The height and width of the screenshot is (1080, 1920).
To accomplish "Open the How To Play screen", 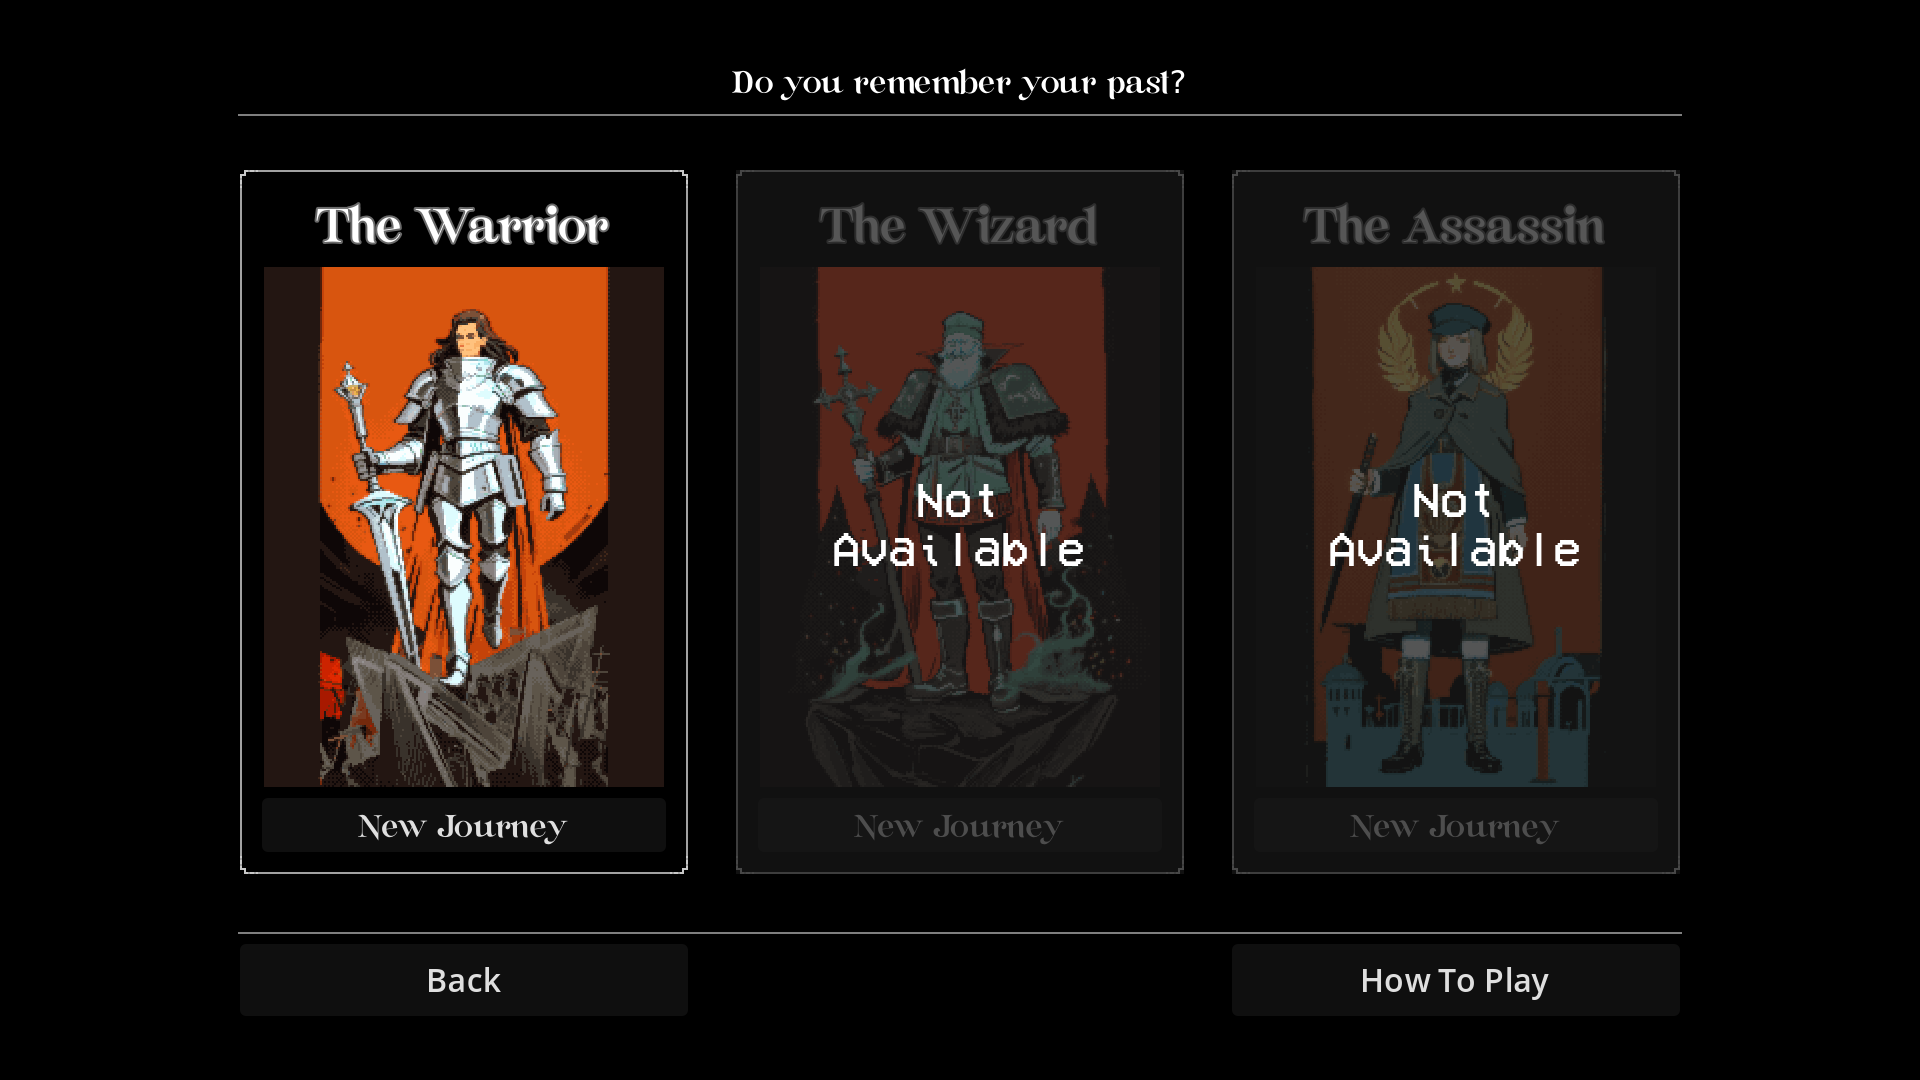I will click(x=1455, y=980).
